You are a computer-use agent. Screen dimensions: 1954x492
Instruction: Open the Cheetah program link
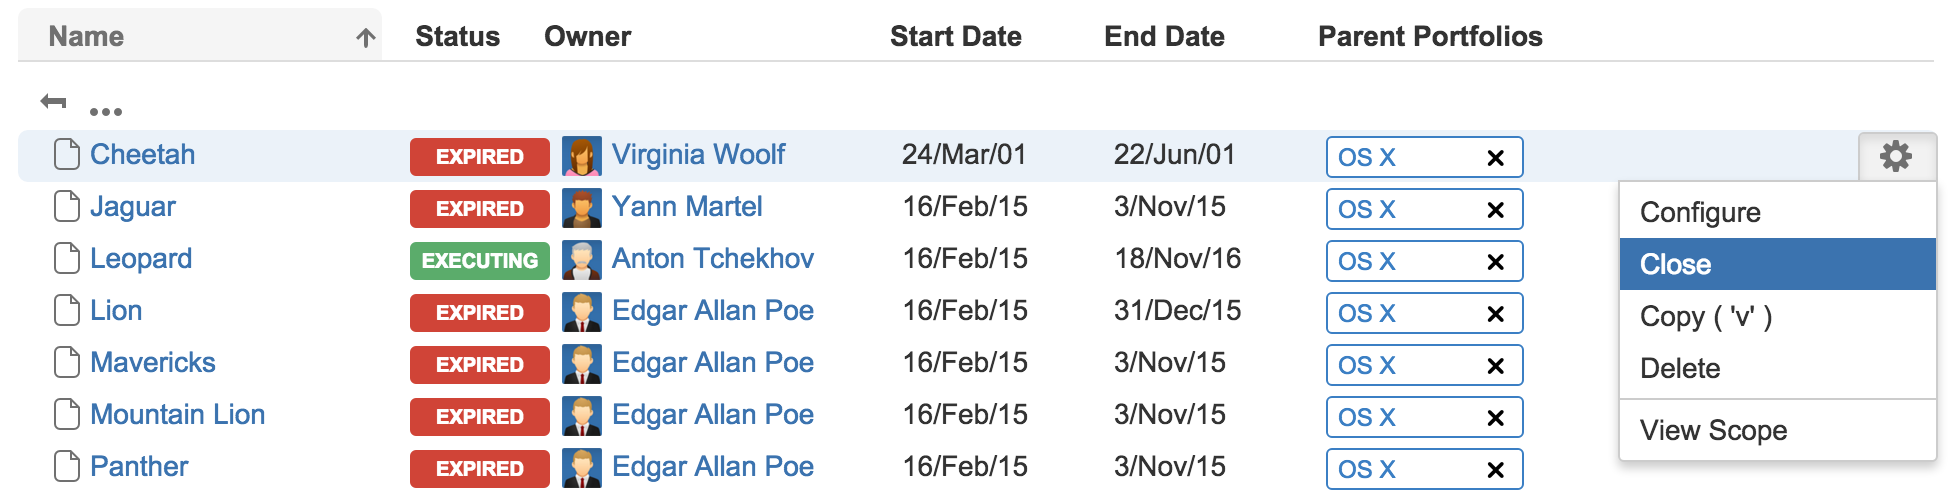(x=142, y=154)
